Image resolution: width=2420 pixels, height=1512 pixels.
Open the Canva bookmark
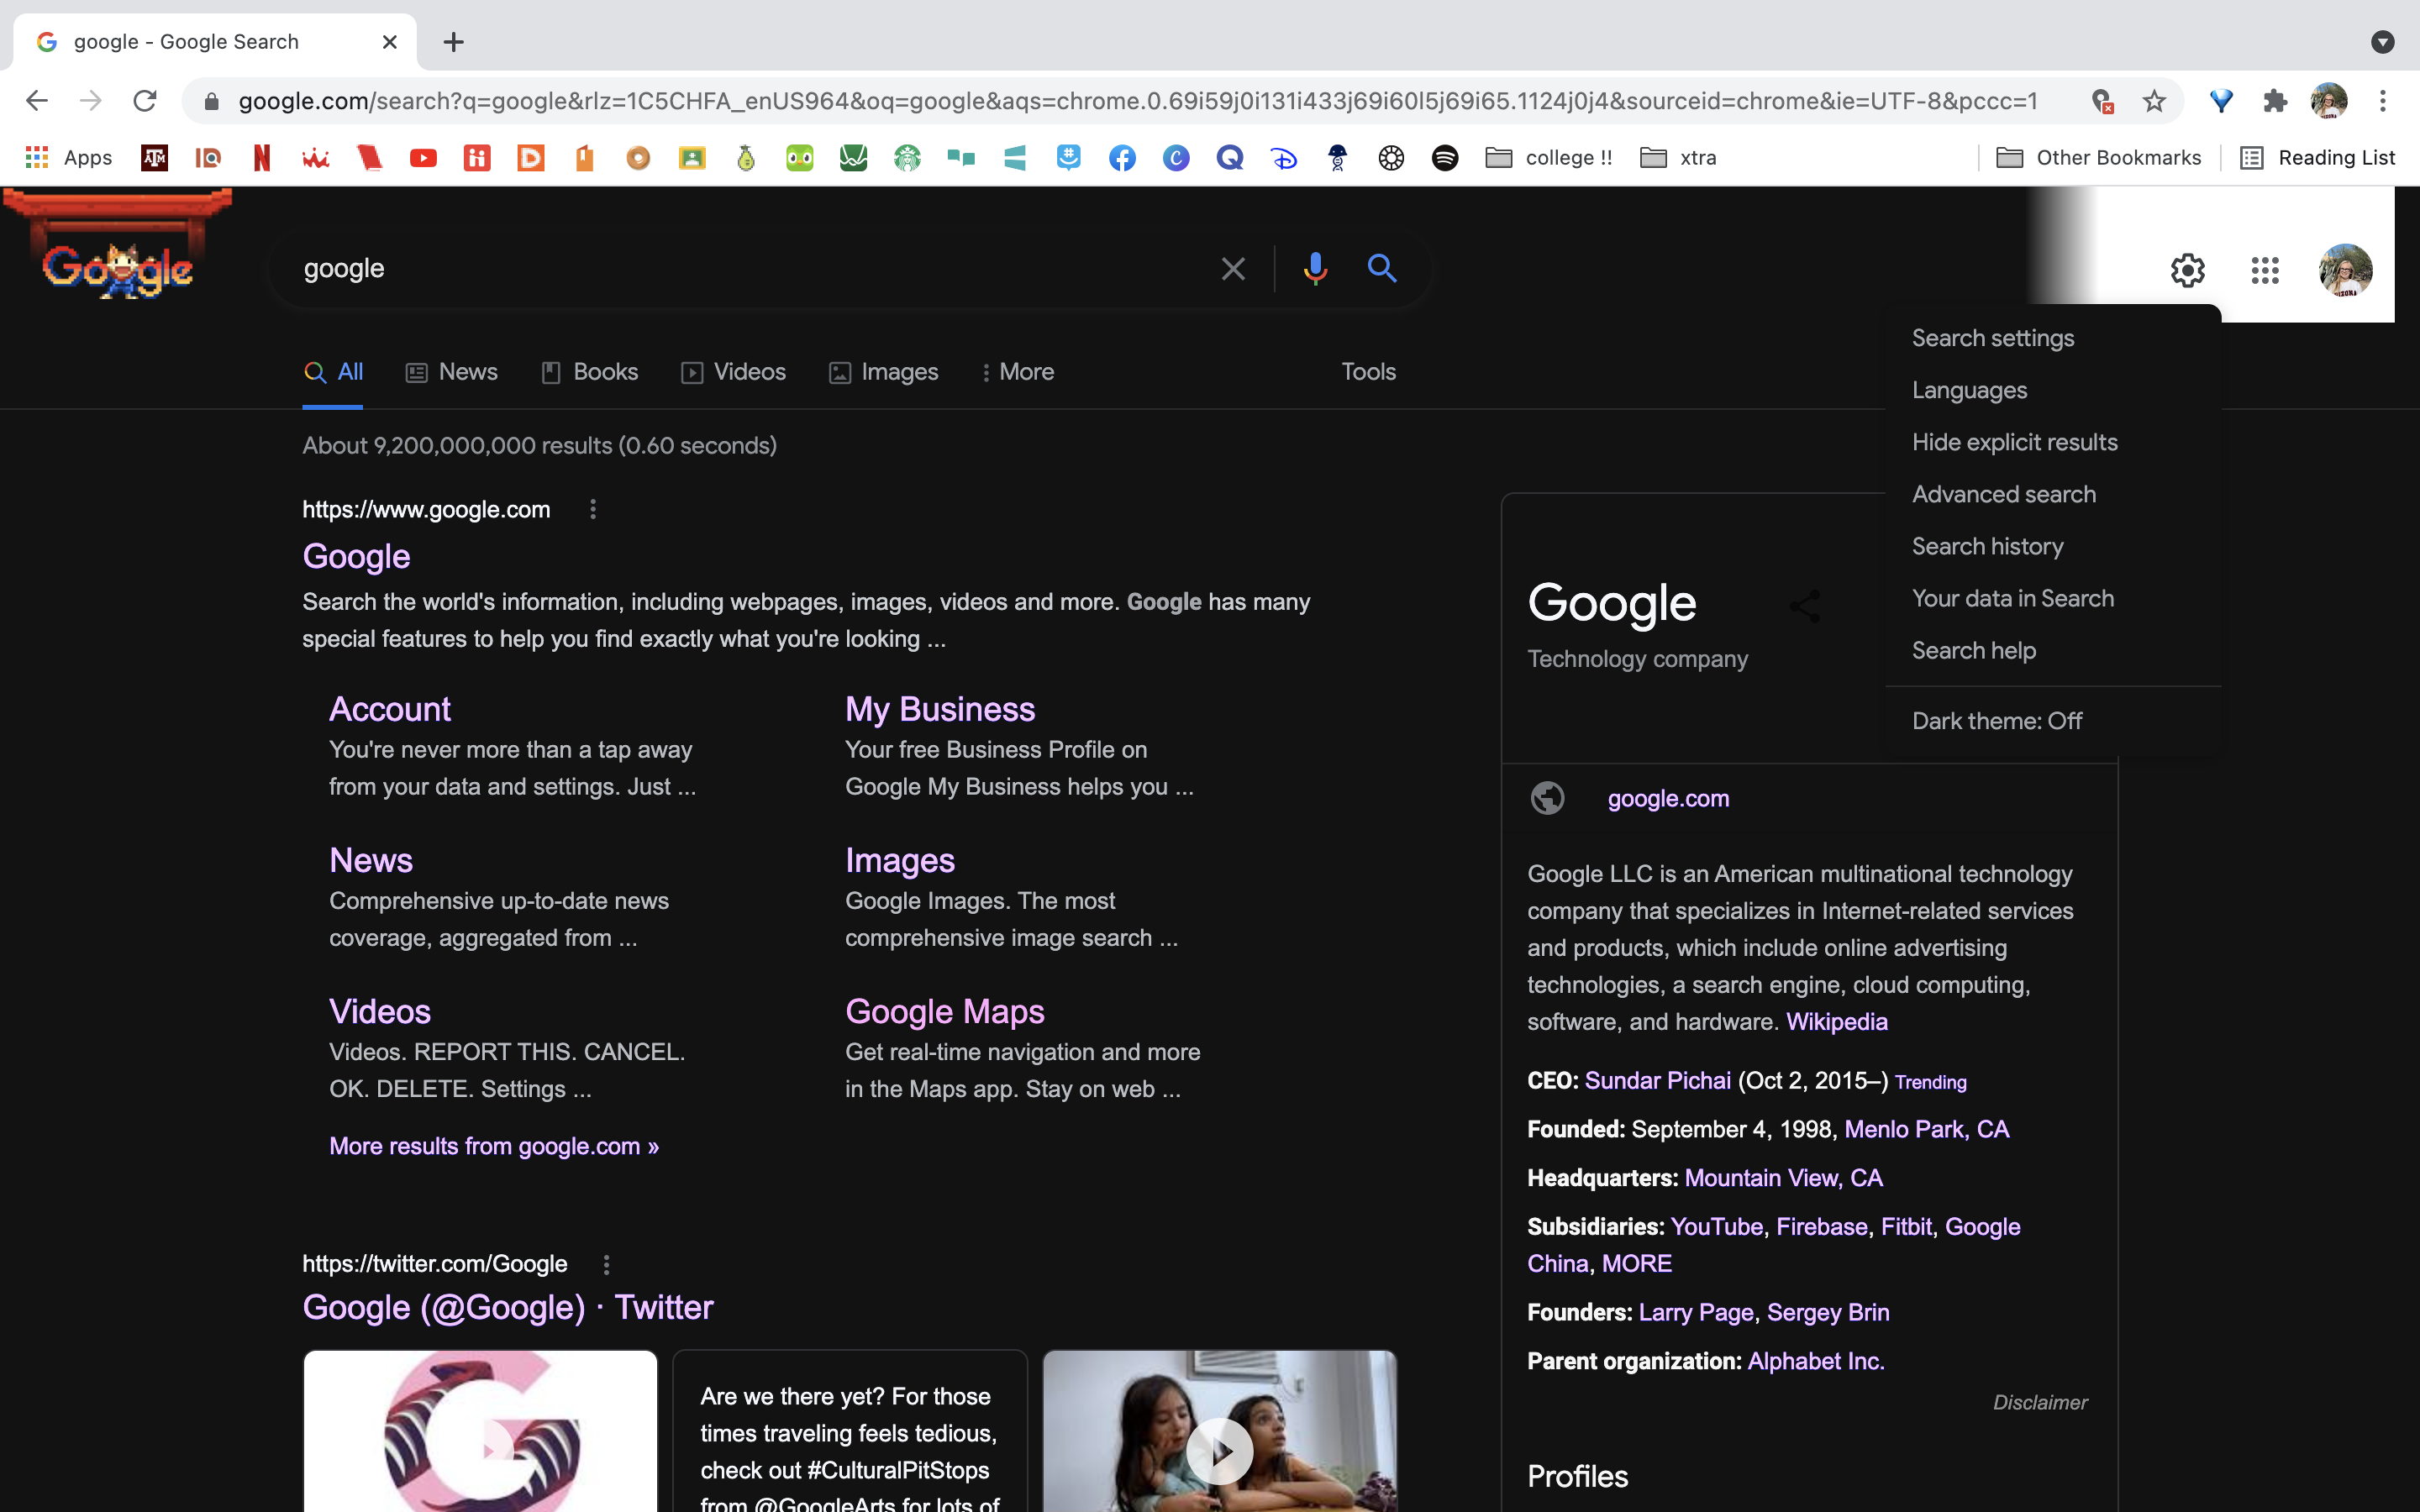(x=1176, y=158)
